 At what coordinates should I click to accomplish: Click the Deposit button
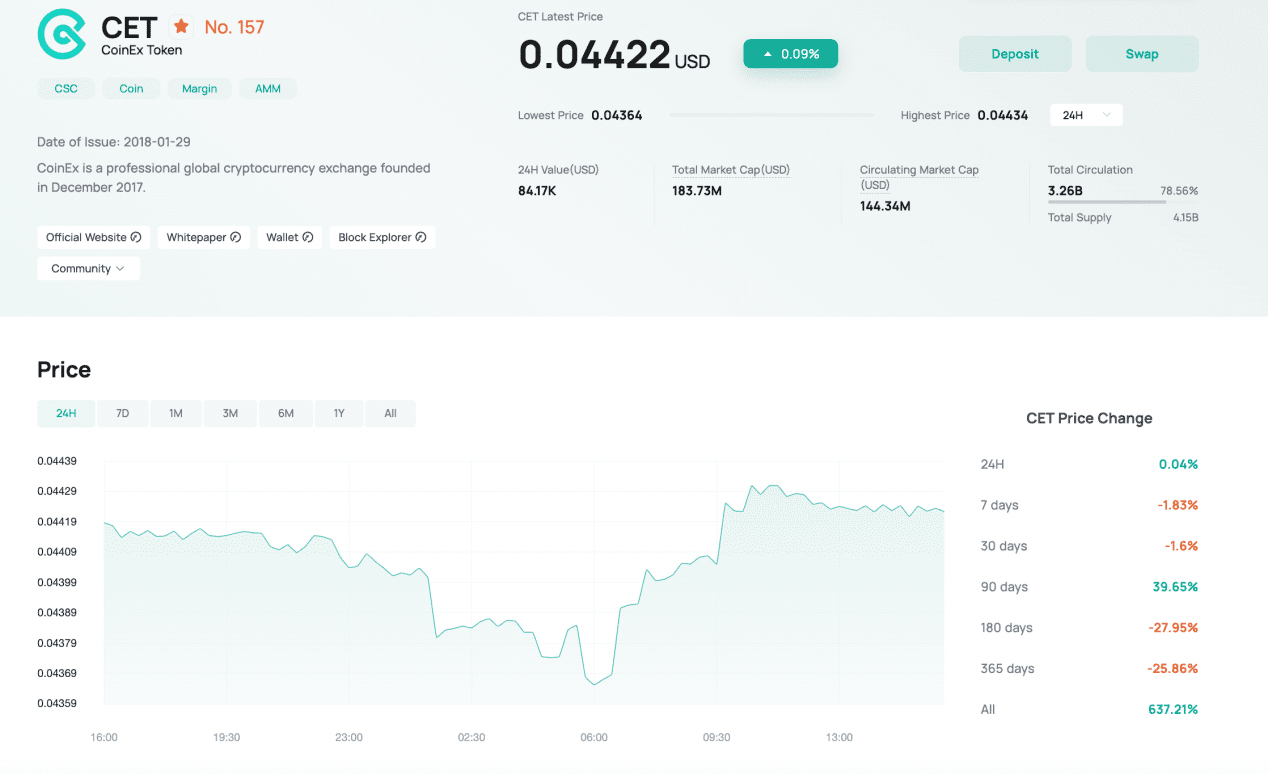(1015, 54)
